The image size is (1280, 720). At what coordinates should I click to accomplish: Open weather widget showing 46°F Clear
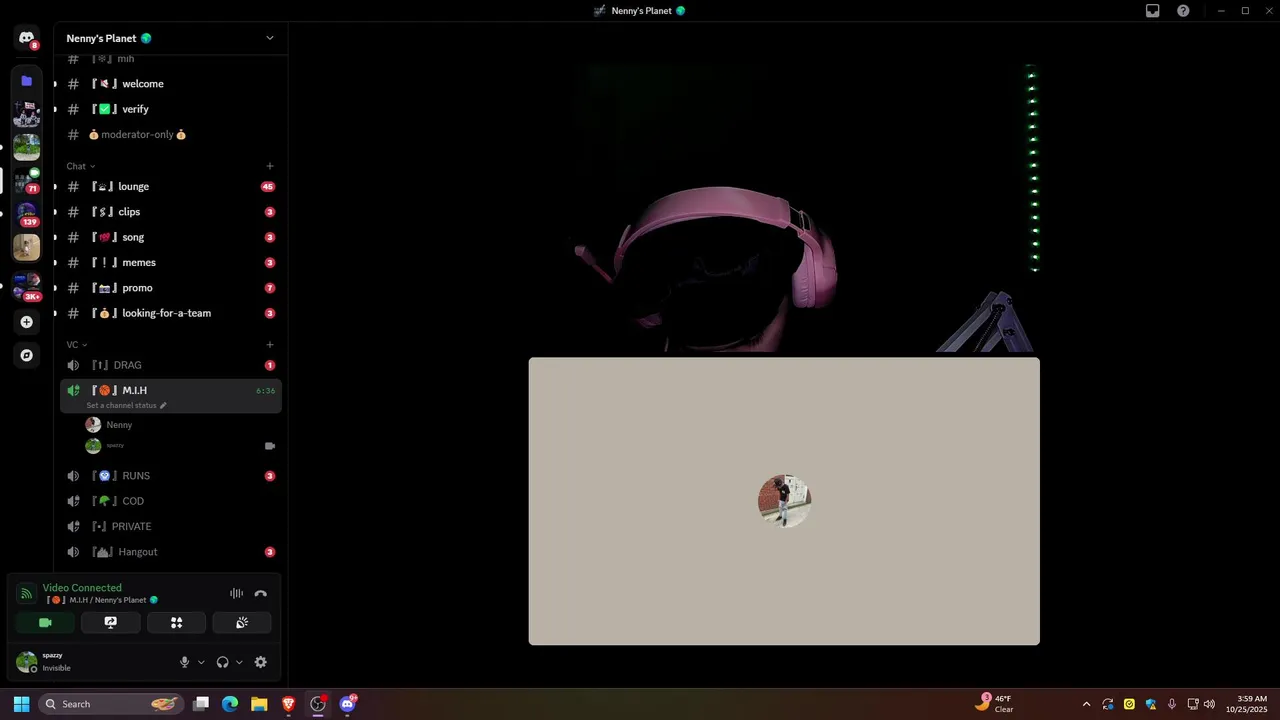[995, 704]
